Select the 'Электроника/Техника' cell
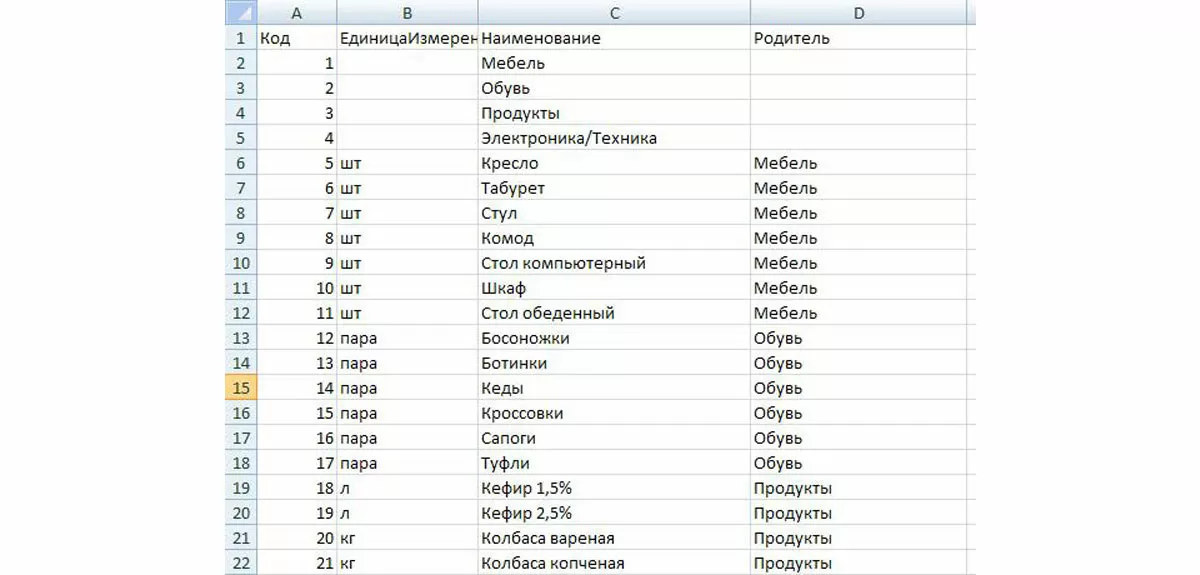Screen dimensions: 1200x575 tap(614, 138)
